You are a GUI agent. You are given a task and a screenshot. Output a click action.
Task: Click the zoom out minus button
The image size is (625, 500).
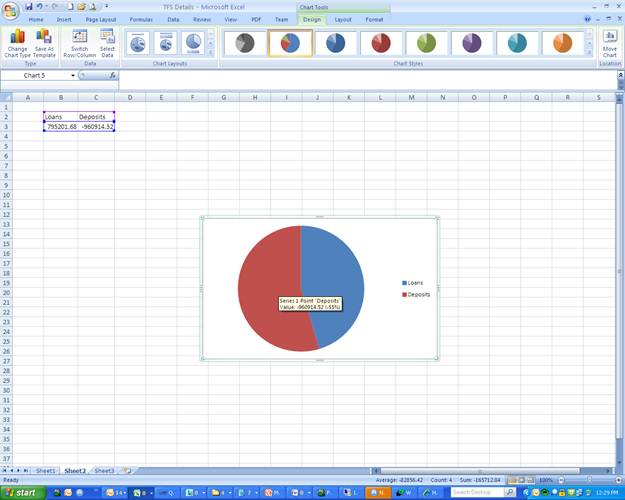click(x=561, y=480)
